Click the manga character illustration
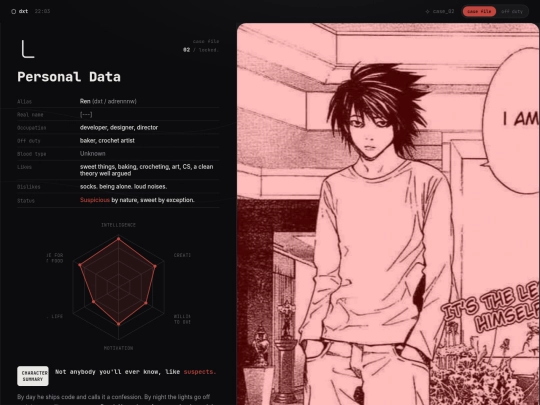The height and width of the screenshot is (405, 540). pyautogui.click(x=388, y=214)
